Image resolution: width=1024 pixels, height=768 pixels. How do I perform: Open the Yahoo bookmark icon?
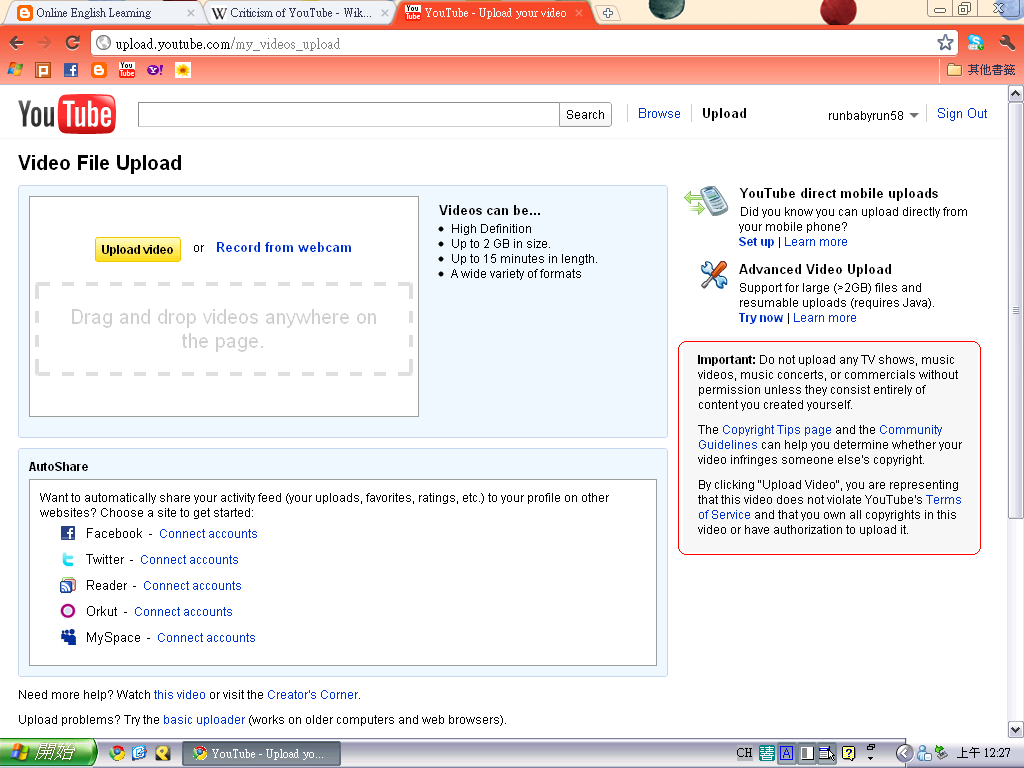[155, 70]
